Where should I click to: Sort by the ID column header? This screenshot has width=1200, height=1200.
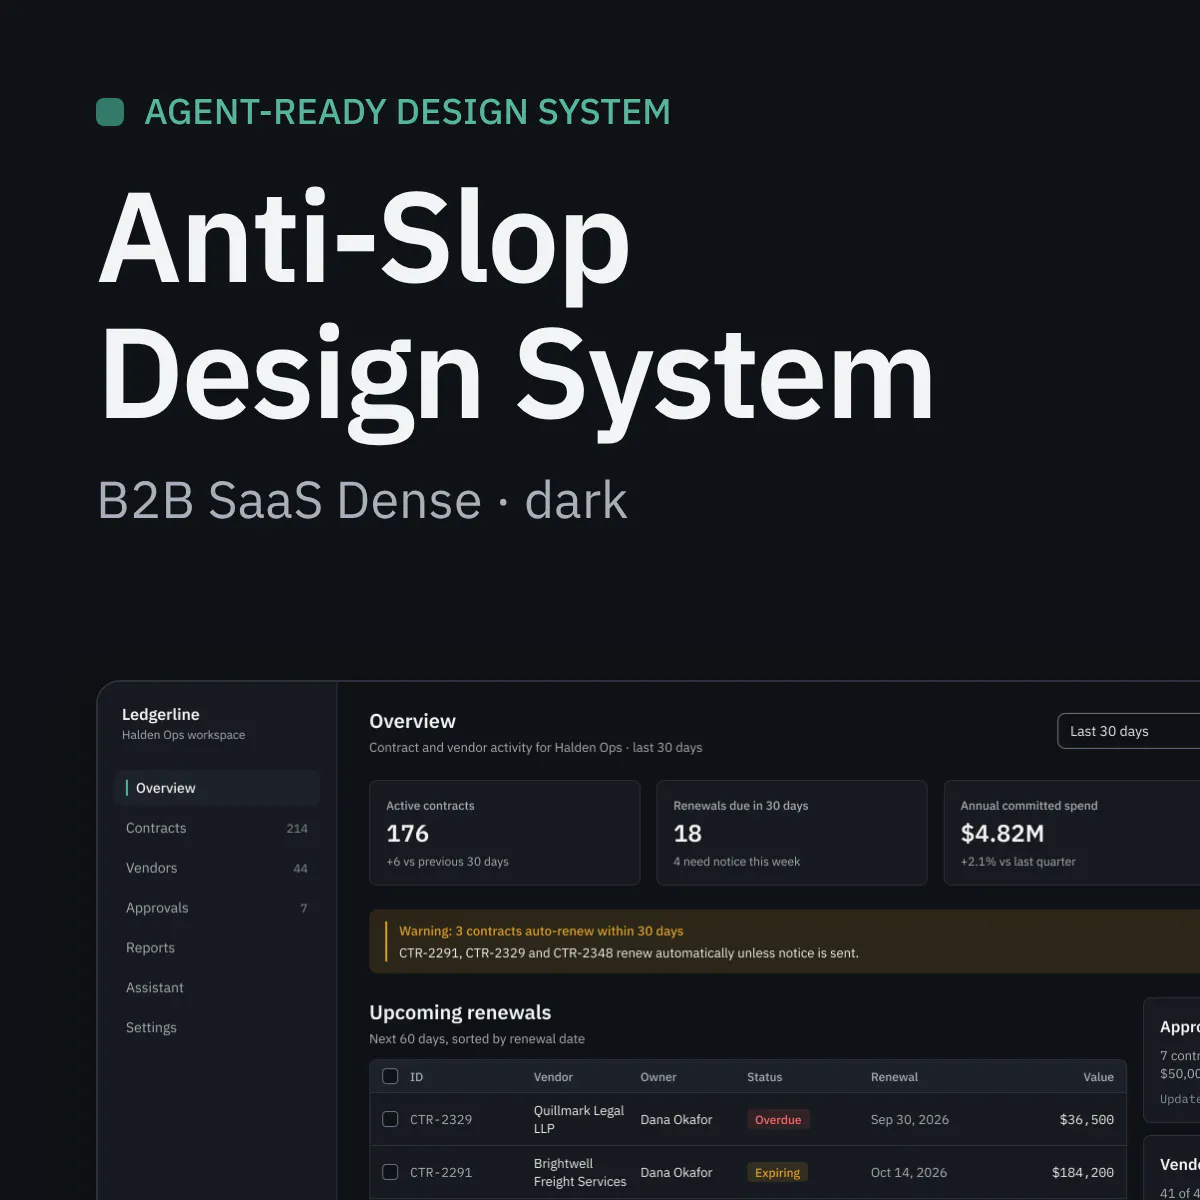pos(417,1077)
